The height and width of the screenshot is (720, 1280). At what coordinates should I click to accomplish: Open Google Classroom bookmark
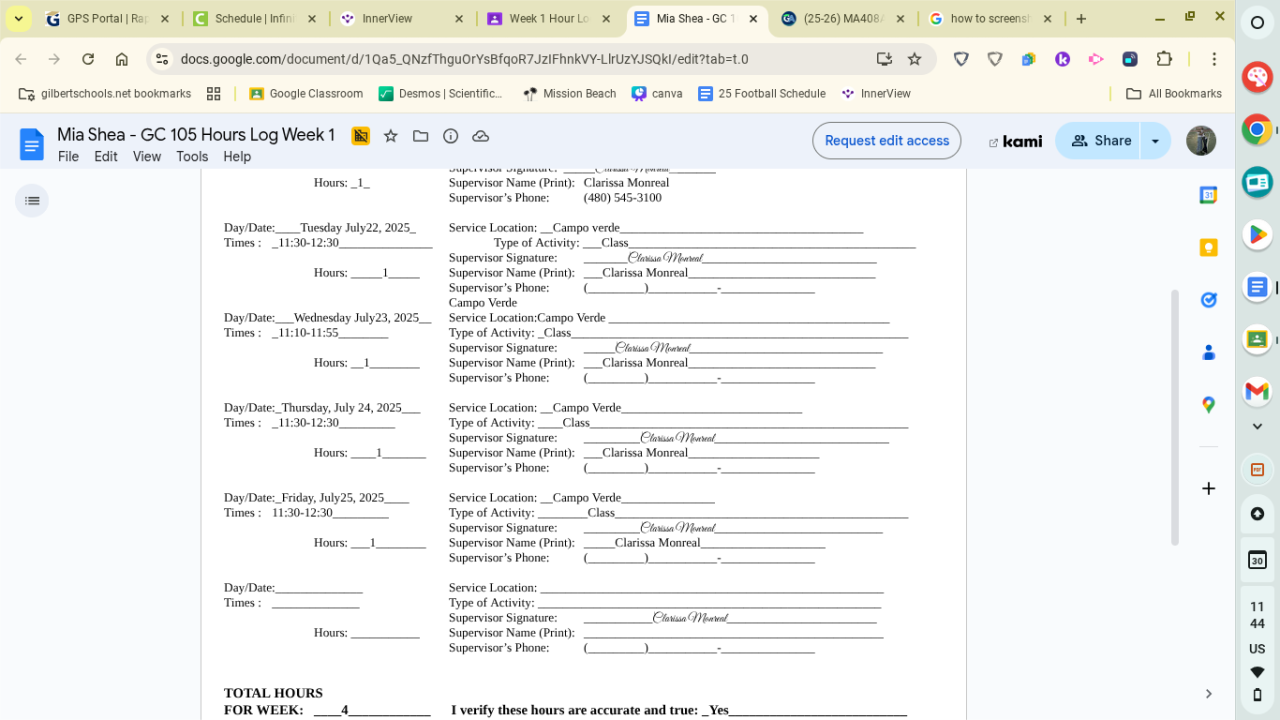pyautogui.click(x=305, y=94)
